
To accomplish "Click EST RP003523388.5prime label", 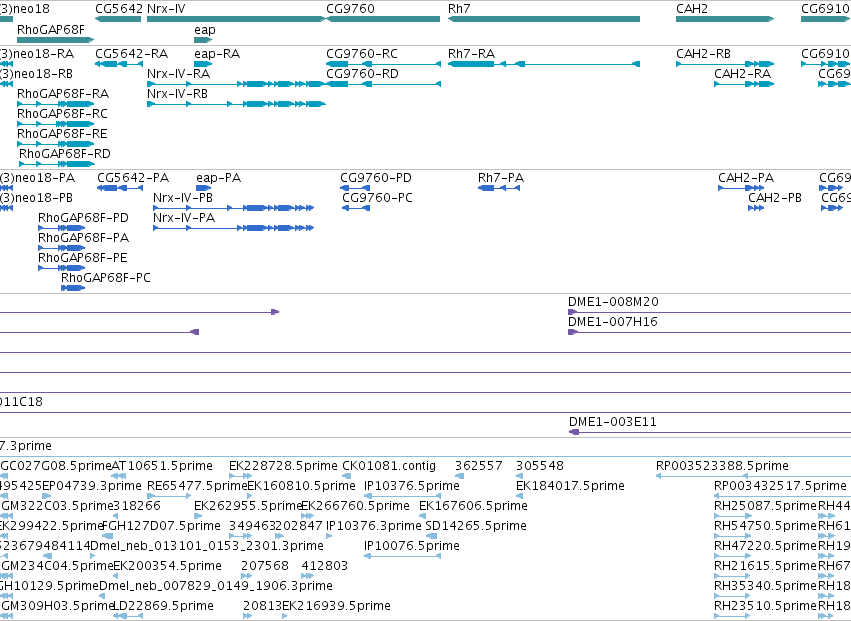I will [722, 466].
